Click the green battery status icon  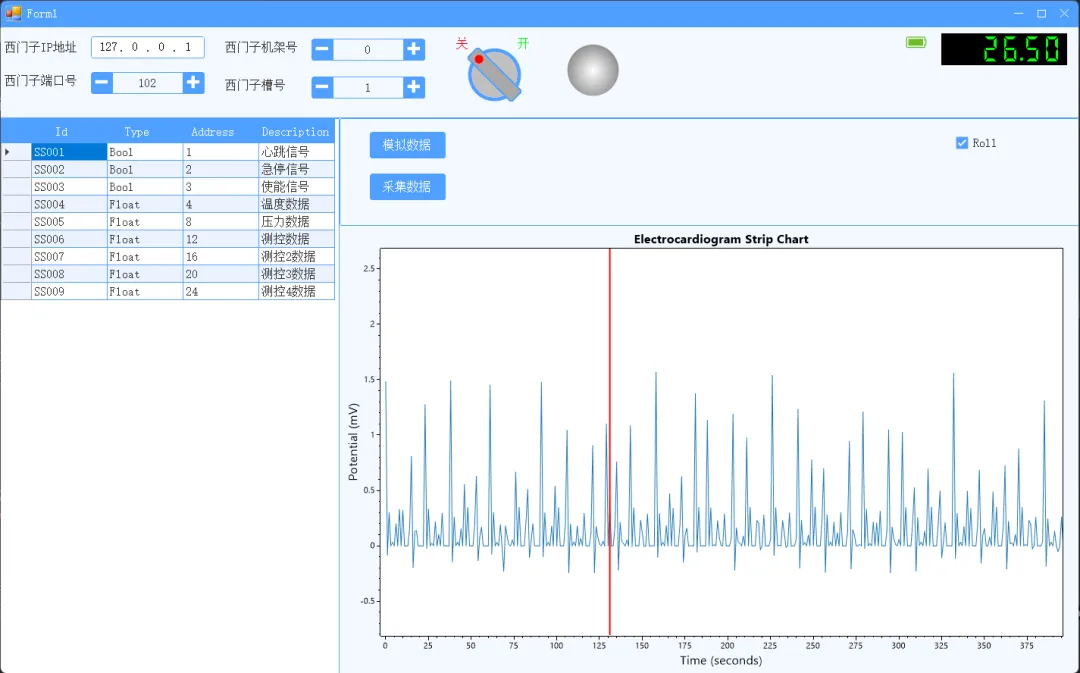[x=916, y=43]
